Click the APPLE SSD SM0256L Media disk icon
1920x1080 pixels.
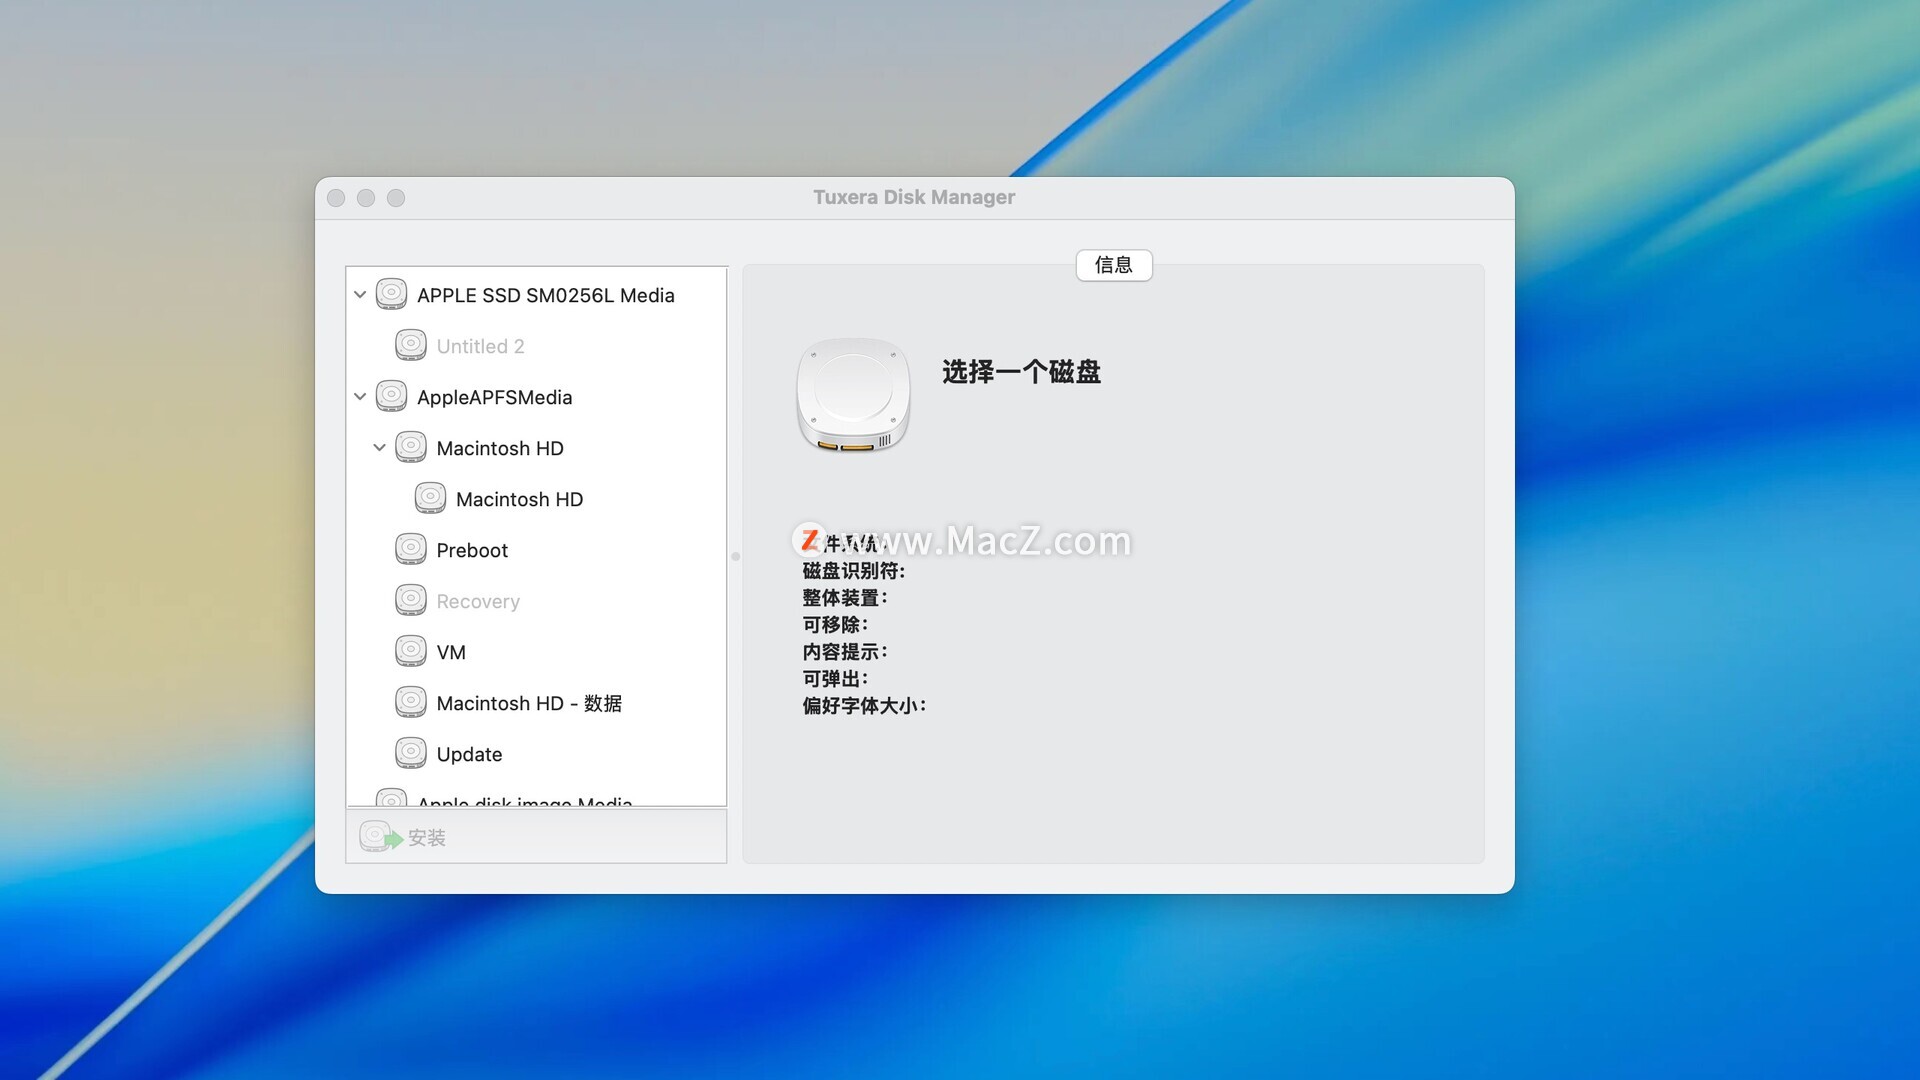(x=391, y=294)
